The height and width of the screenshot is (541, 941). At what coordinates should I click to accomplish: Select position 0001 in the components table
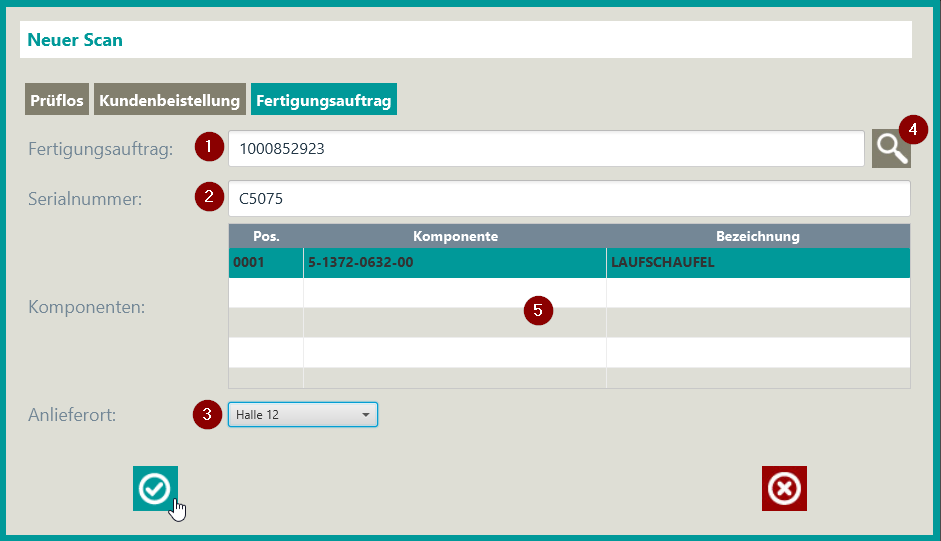click(266, 263)
